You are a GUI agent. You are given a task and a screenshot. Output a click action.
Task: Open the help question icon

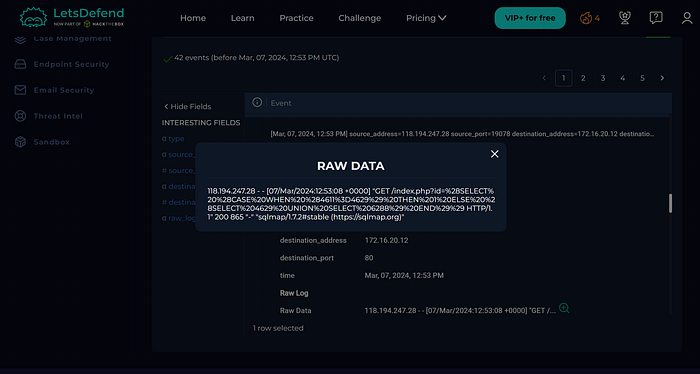pos(656,18)
